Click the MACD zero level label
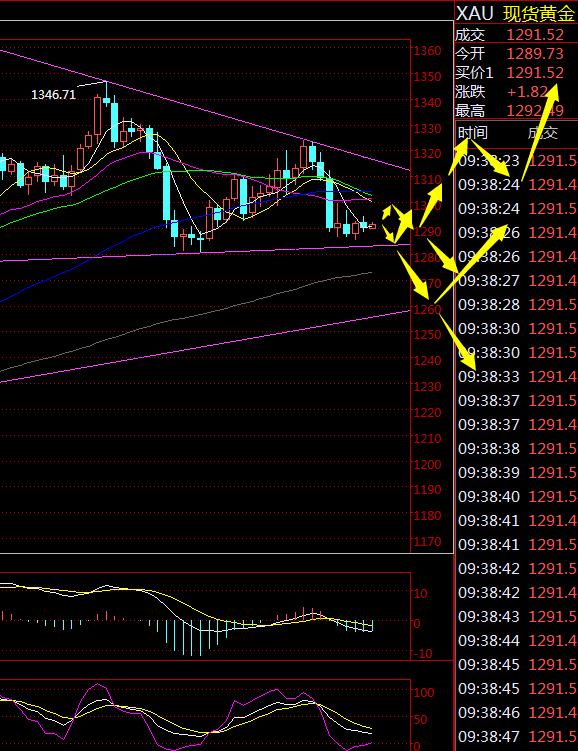Viewport: 578px width, 751px height. pyautogui.click(x=416, y=624)
